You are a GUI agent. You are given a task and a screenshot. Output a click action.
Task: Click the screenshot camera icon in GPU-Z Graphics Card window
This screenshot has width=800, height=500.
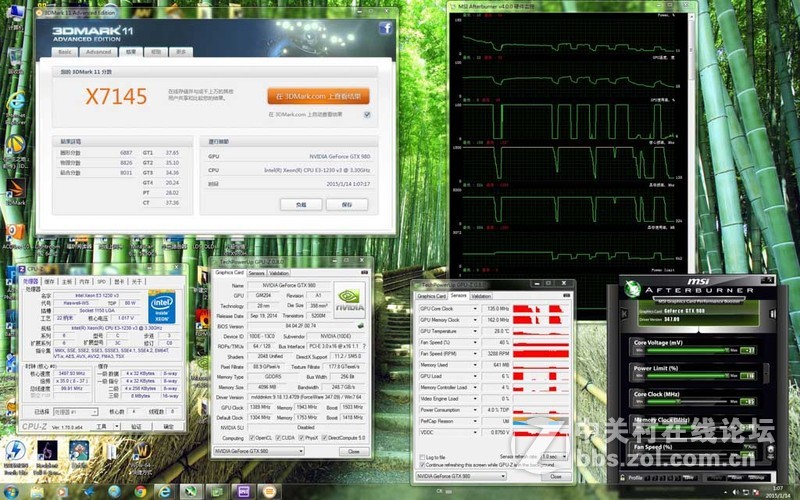(364, 273)
